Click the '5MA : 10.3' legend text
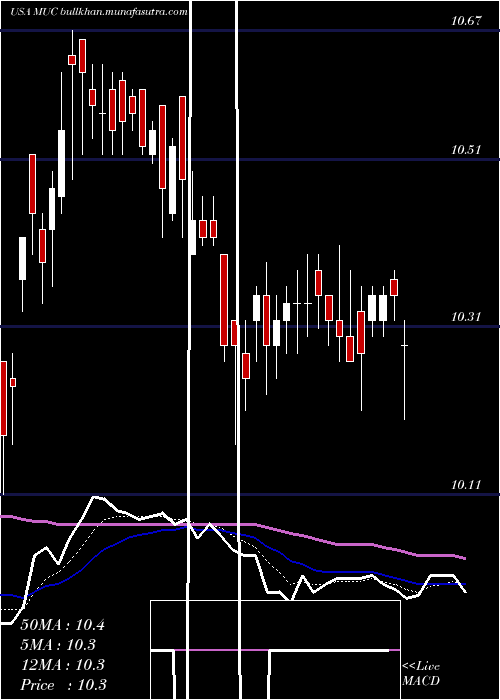 pyautogui.click(x=58, y=645)
